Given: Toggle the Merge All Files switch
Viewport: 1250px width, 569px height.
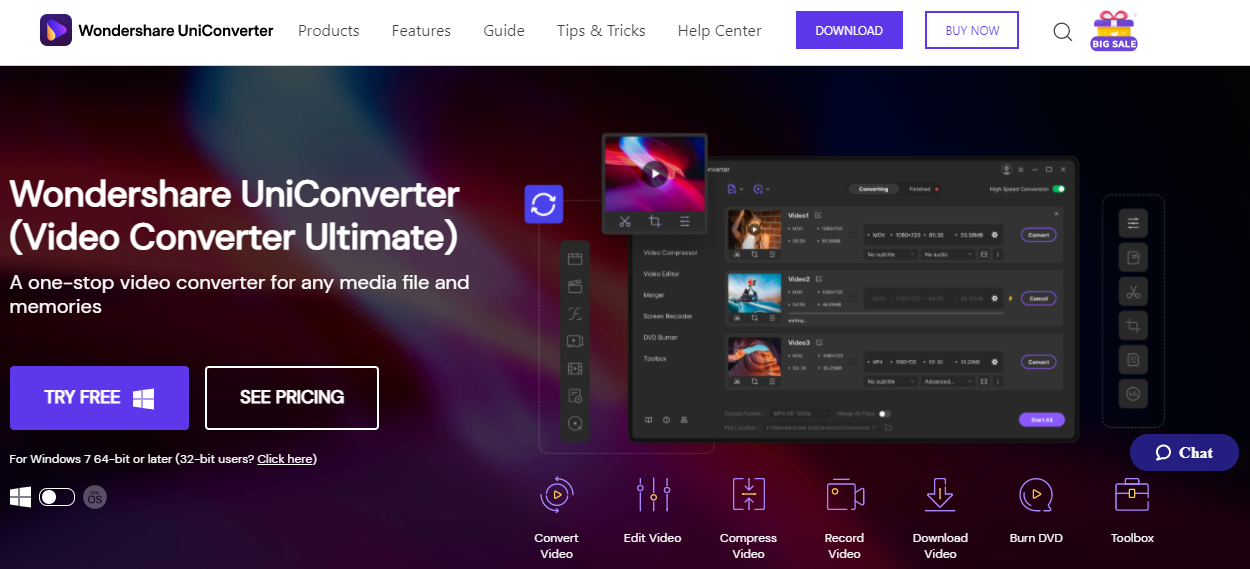Looking at the screenshot, I should click(884, 413).
